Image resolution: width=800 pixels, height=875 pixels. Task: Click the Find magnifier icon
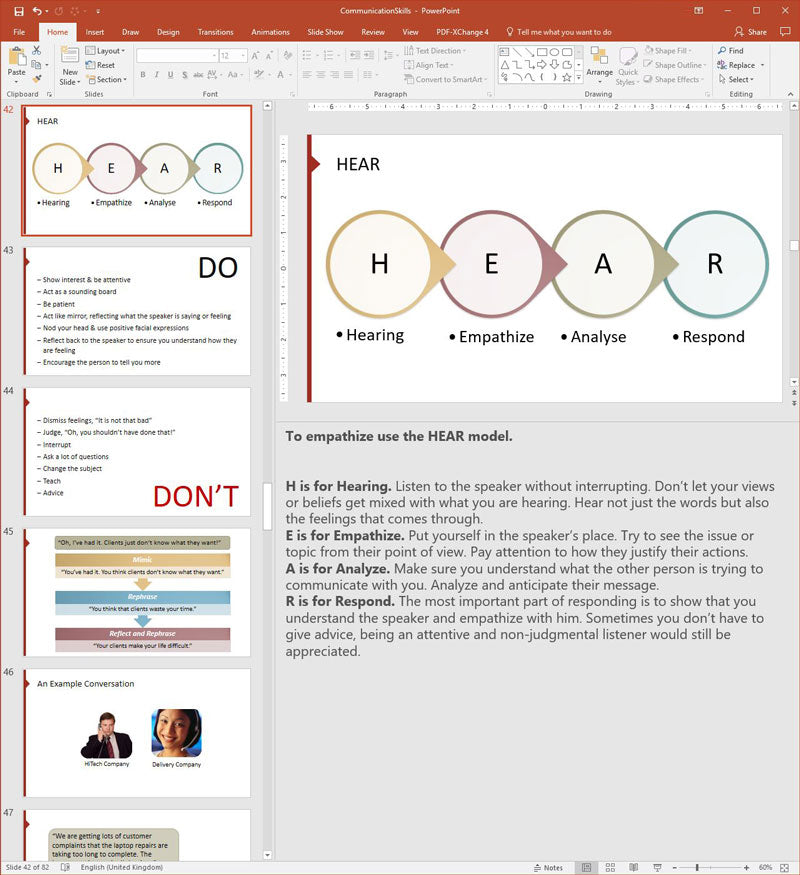722,51
